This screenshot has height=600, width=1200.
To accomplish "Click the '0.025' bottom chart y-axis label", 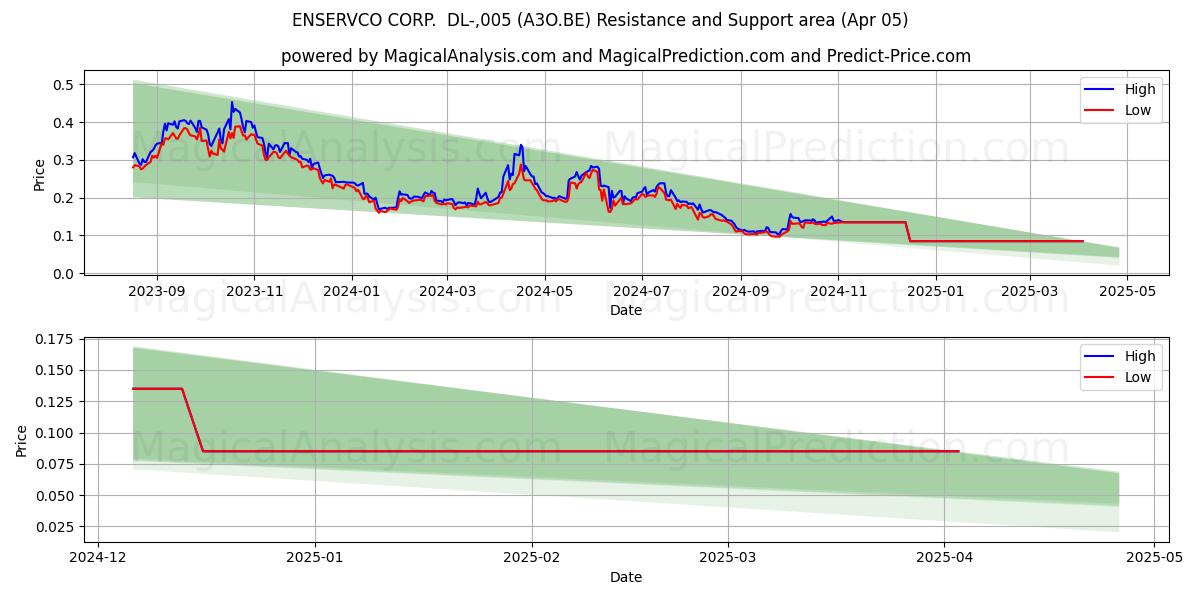I will click(x=55, y=527).
